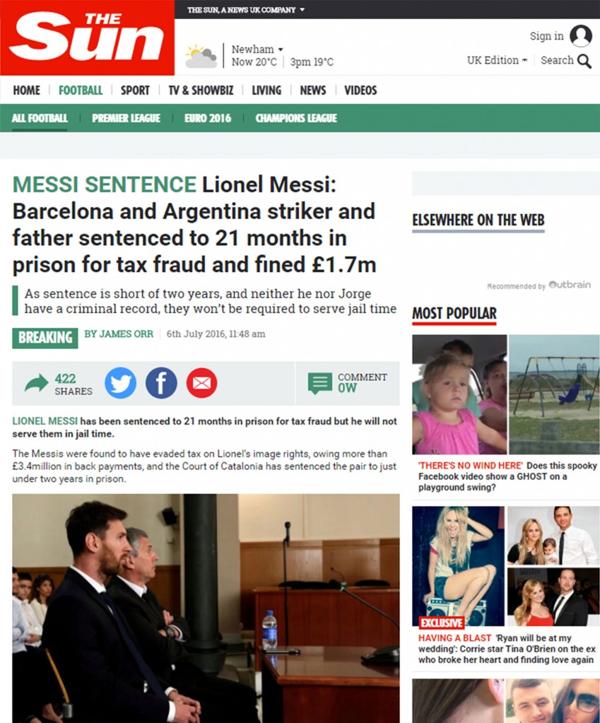Screen dimensions: 600x723
Task: Go to TV & Showbiz section
Action: coord(201,90)
